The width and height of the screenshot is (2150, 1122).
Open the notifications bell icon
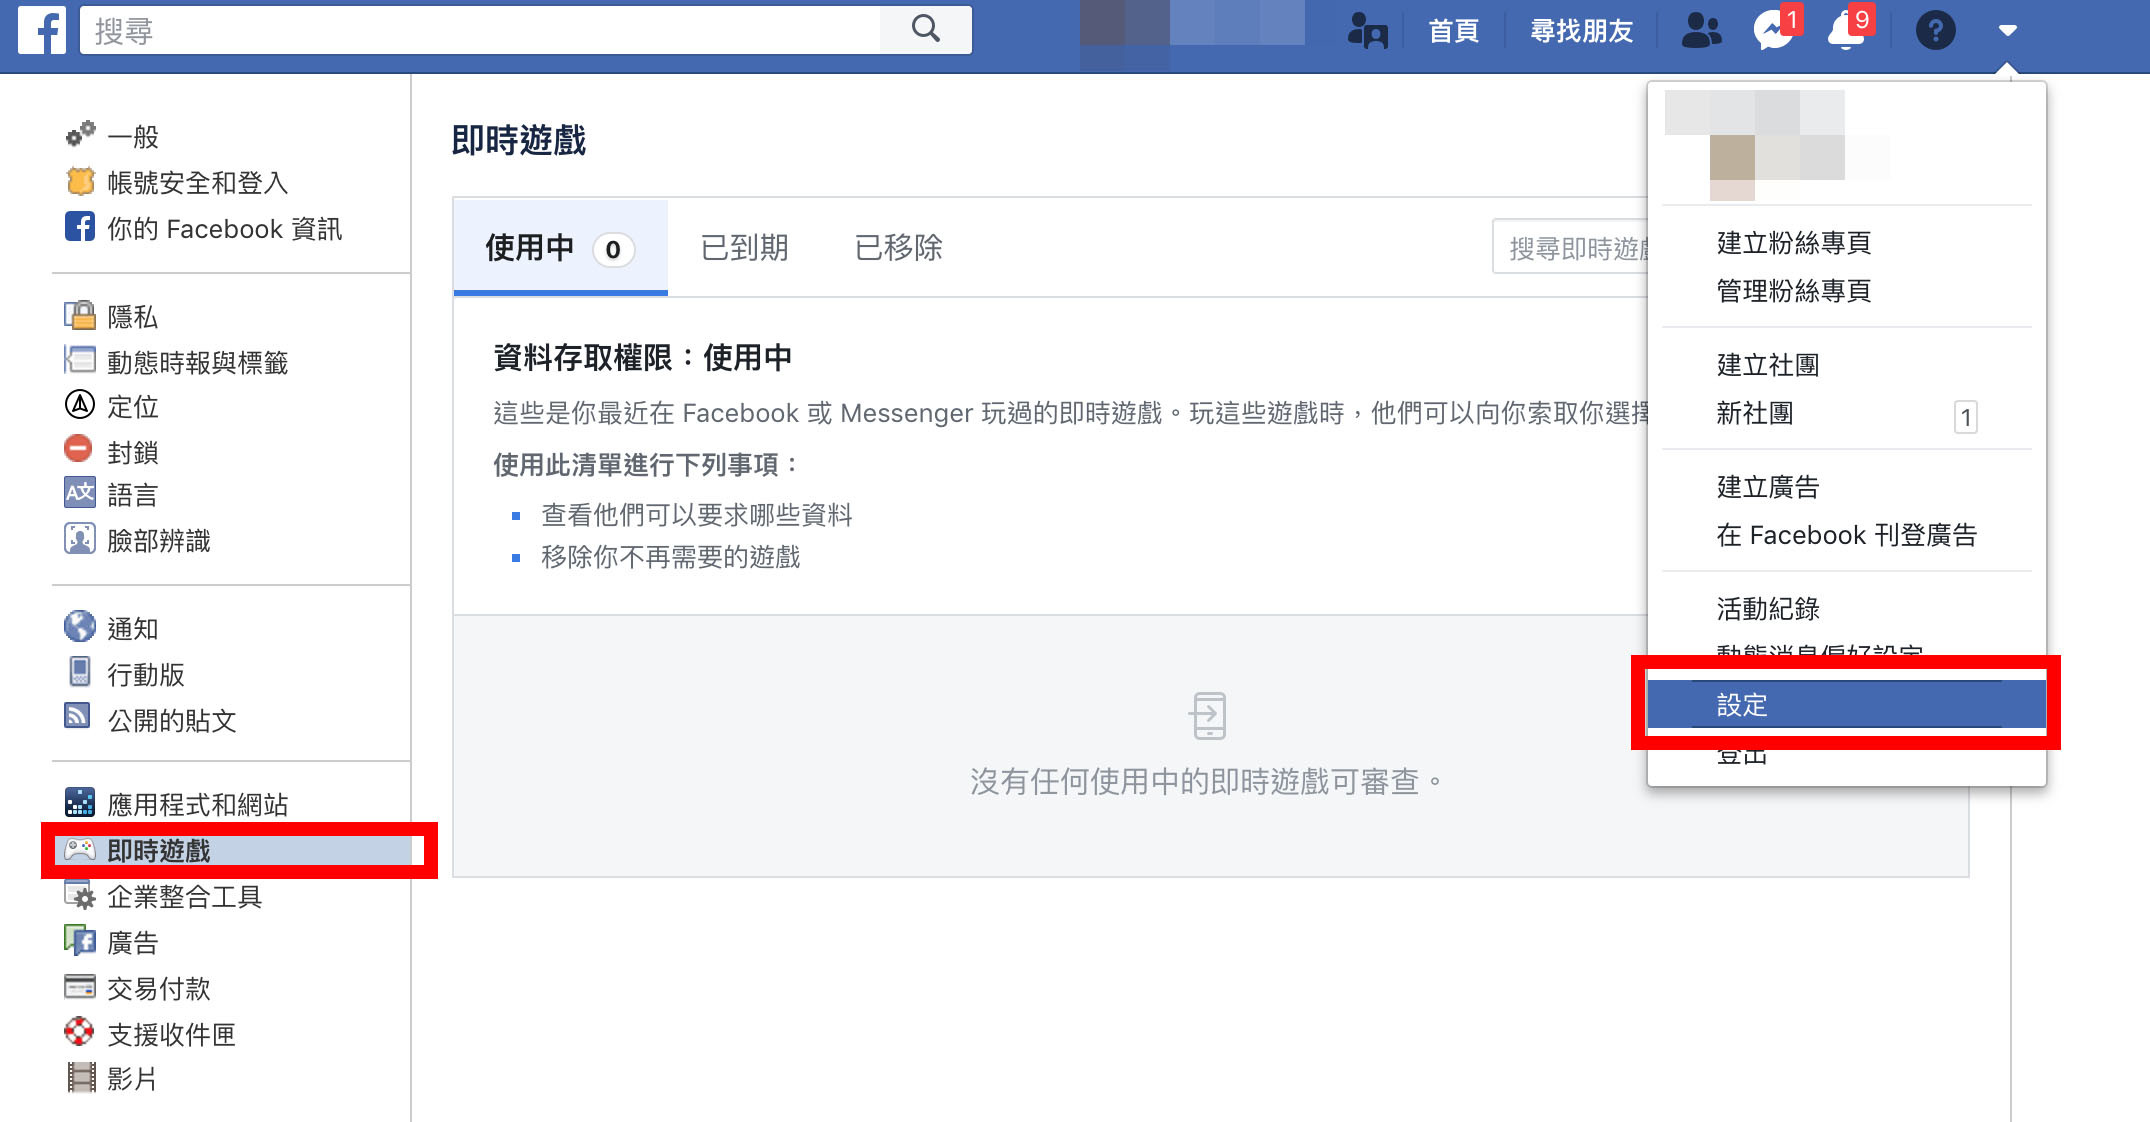[x=1846, y=30]
